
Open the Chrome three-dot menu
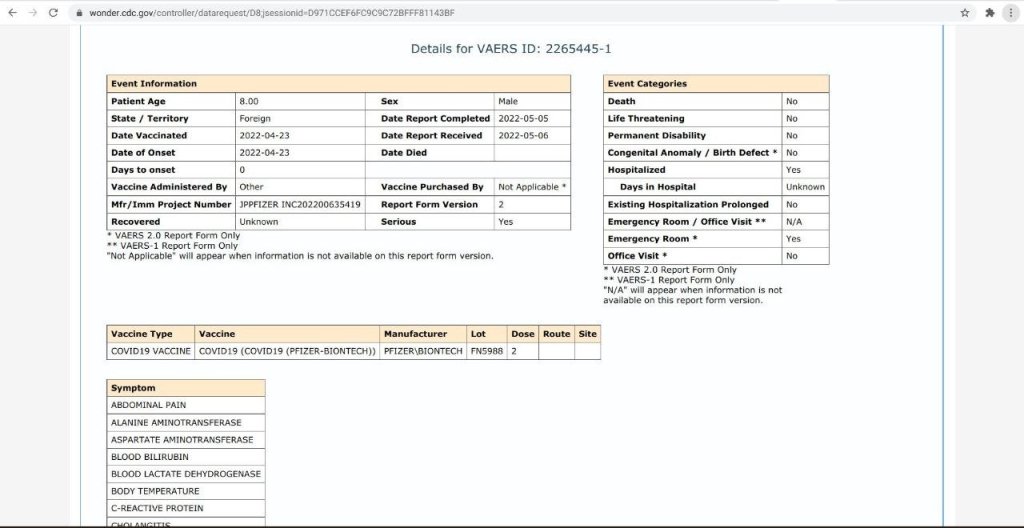(x=1012, y=13)
